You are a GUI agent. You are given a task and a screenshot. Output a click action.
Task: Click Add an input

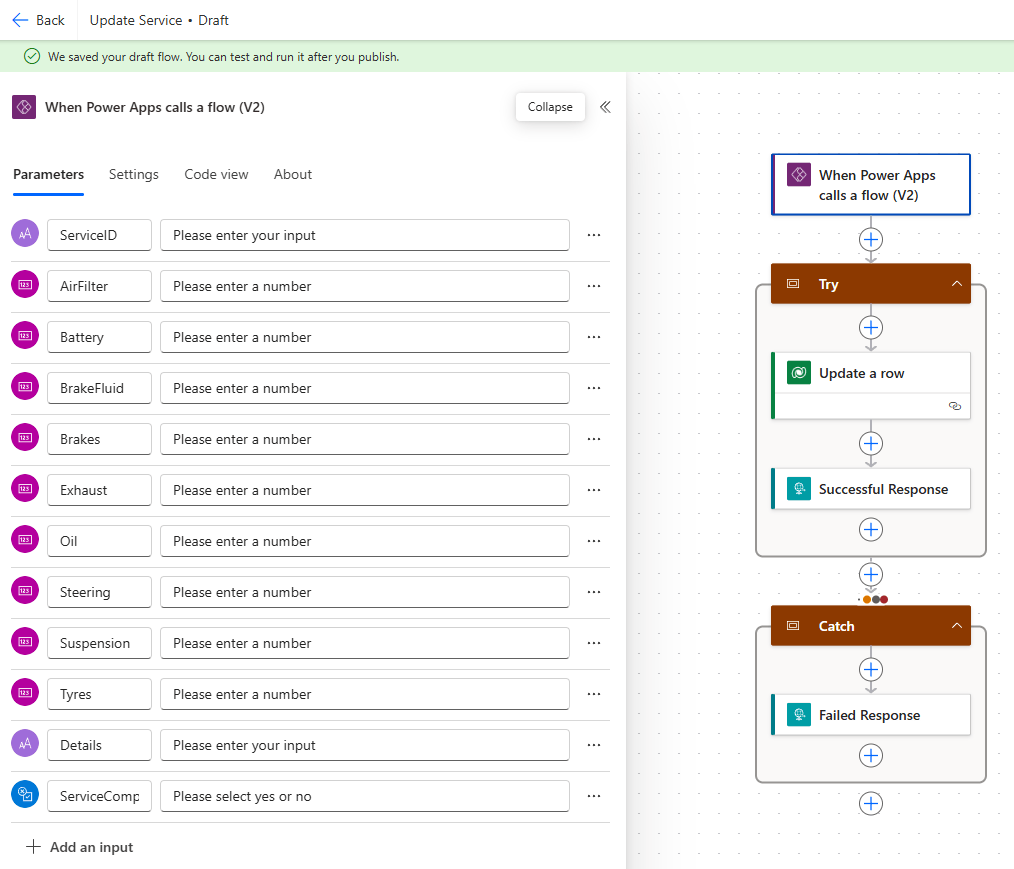pyautogui.click(x=79, y=847)
